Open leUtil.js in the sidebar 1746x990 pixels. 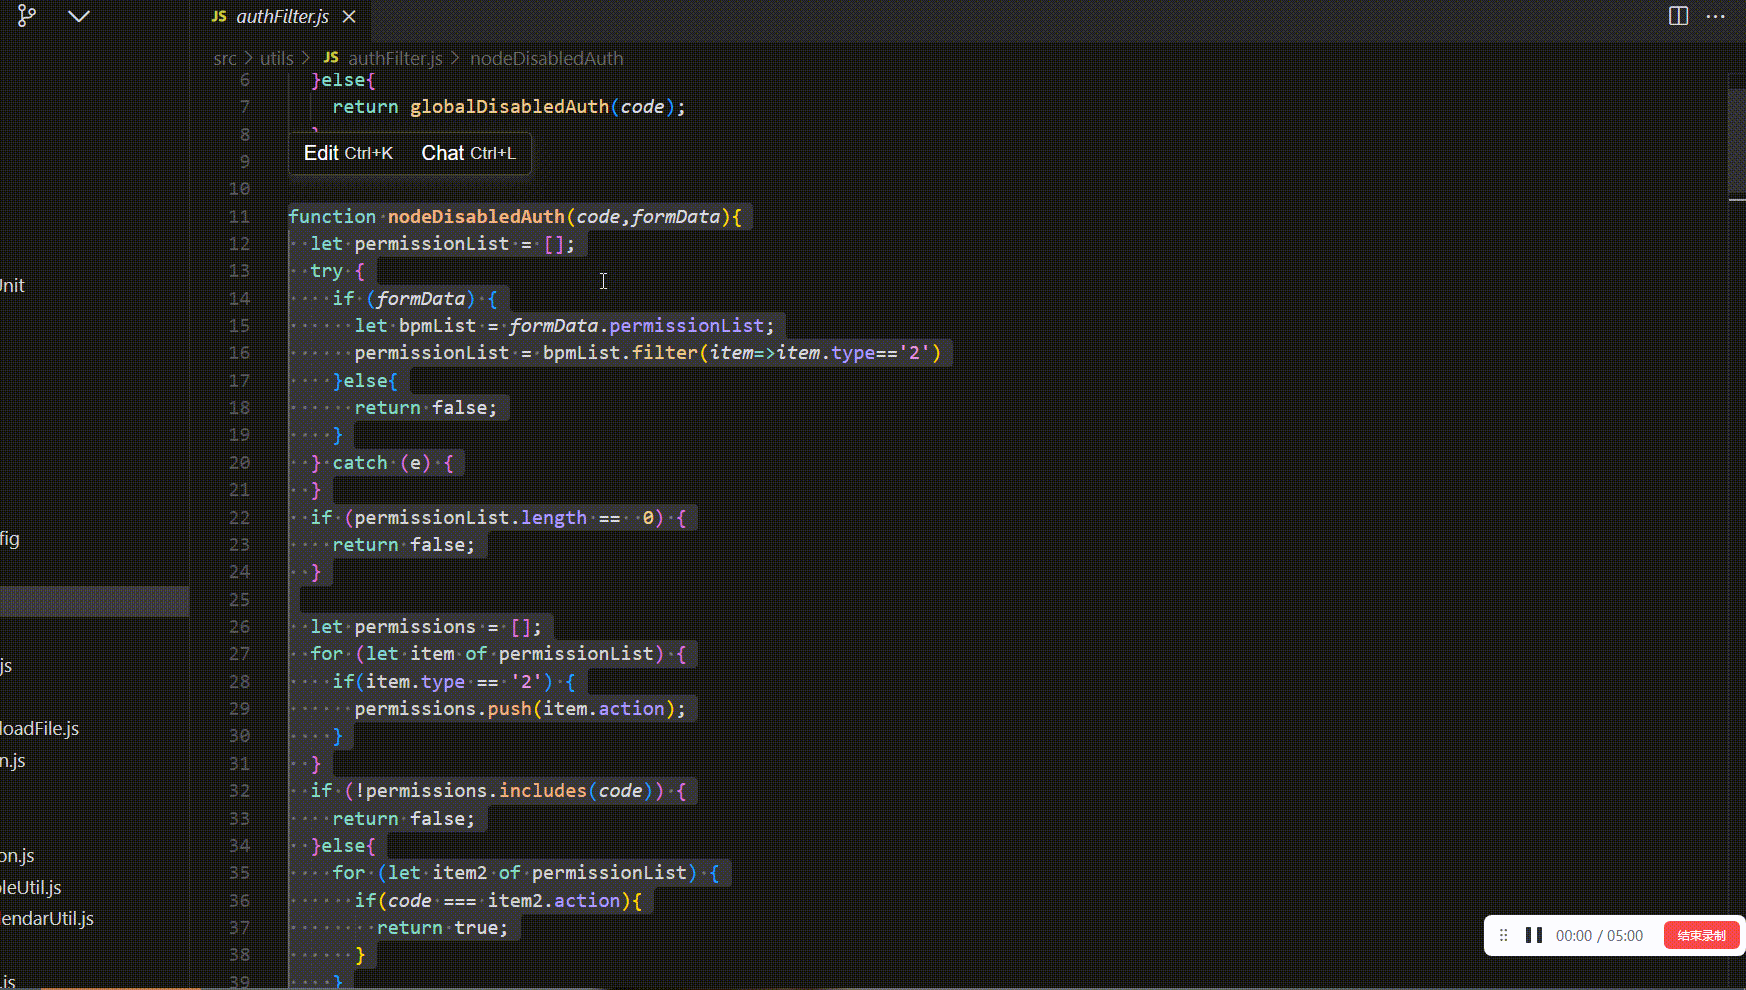click(x=31, y=887)
